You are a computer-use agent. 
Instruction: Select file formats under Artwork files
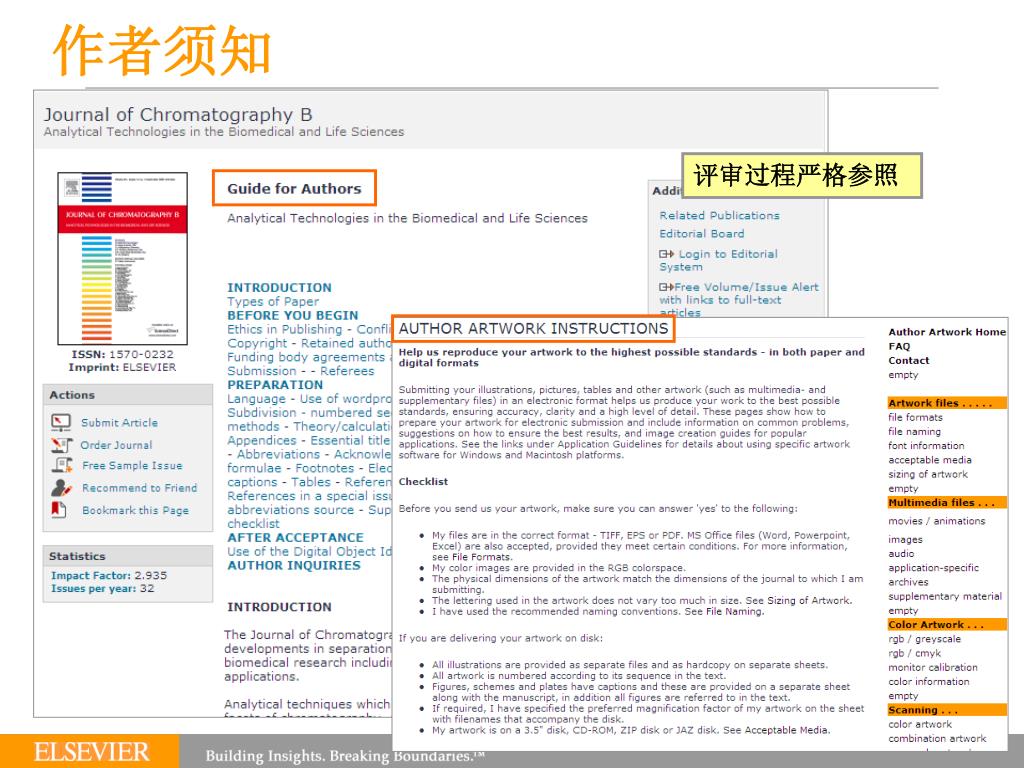[915, 417]
